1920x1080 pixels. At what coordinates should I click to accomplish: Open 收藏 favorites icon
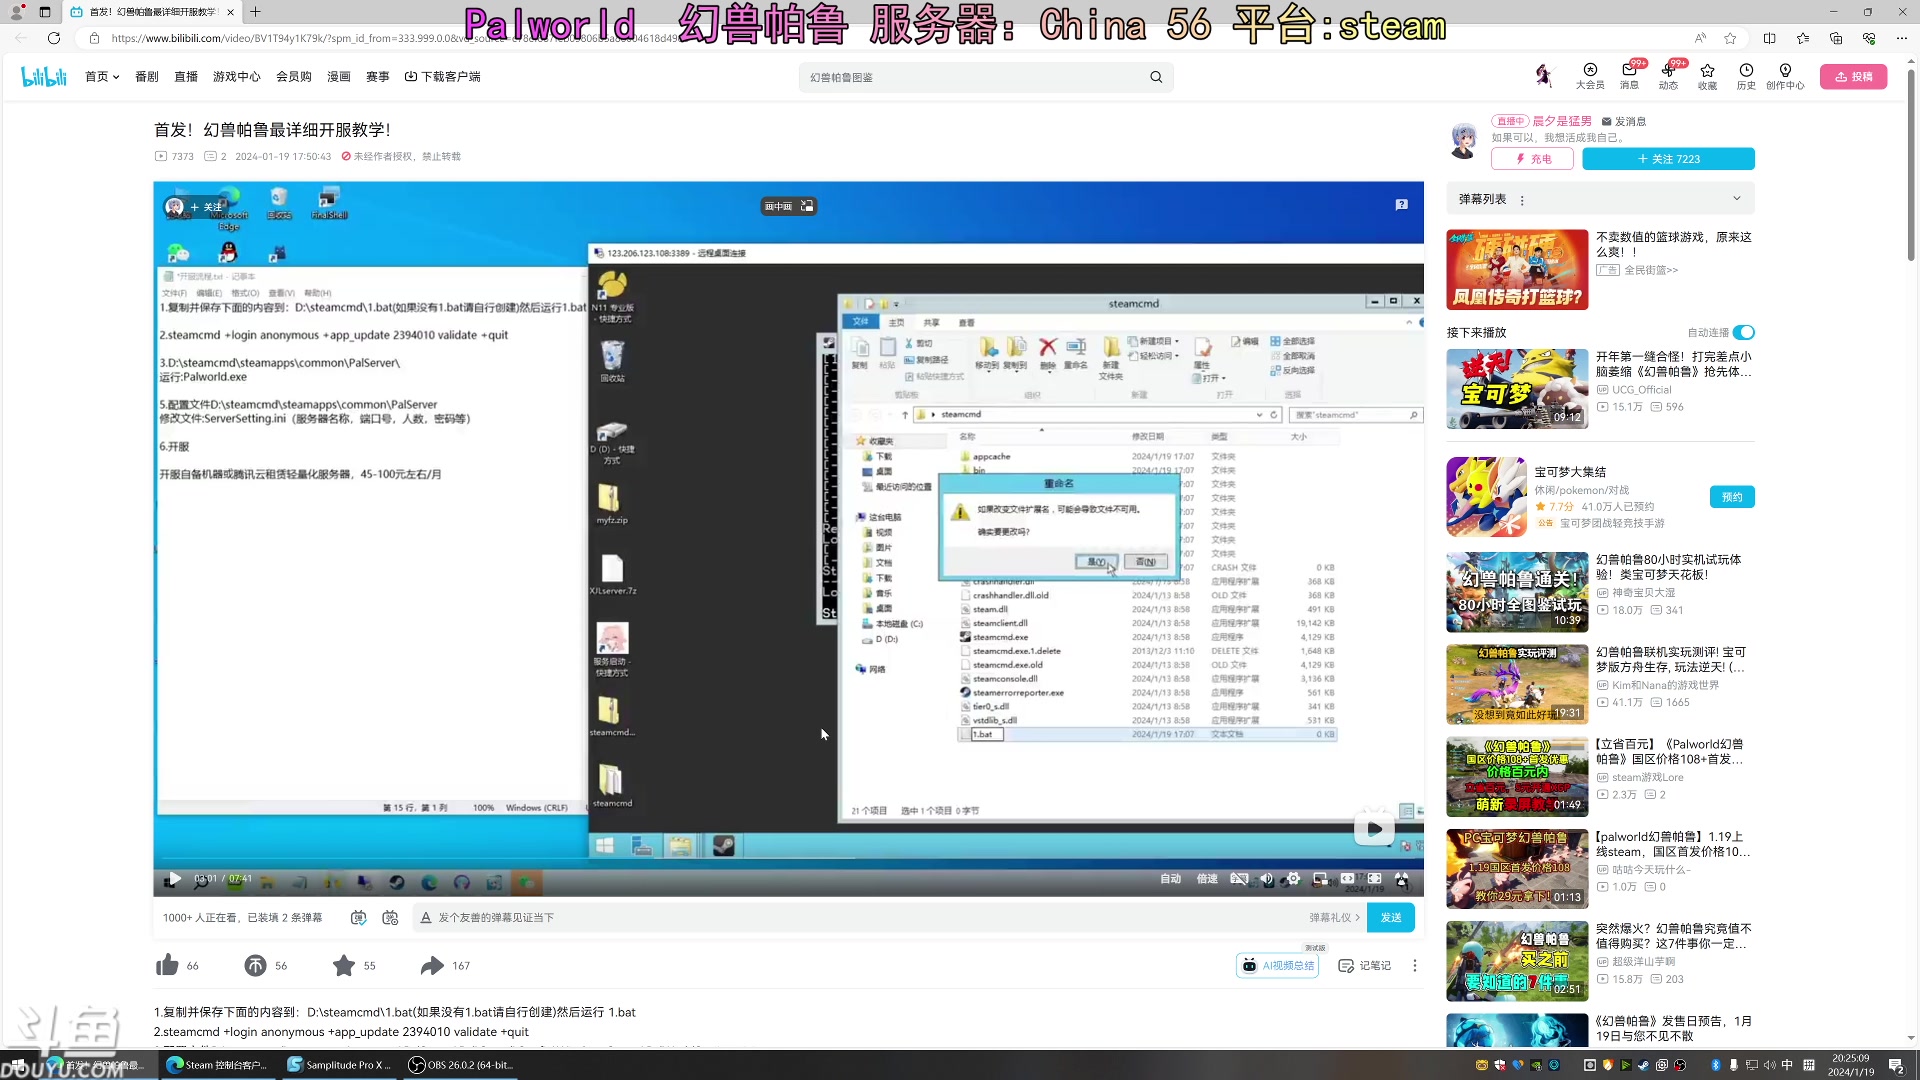point(1707,76)
